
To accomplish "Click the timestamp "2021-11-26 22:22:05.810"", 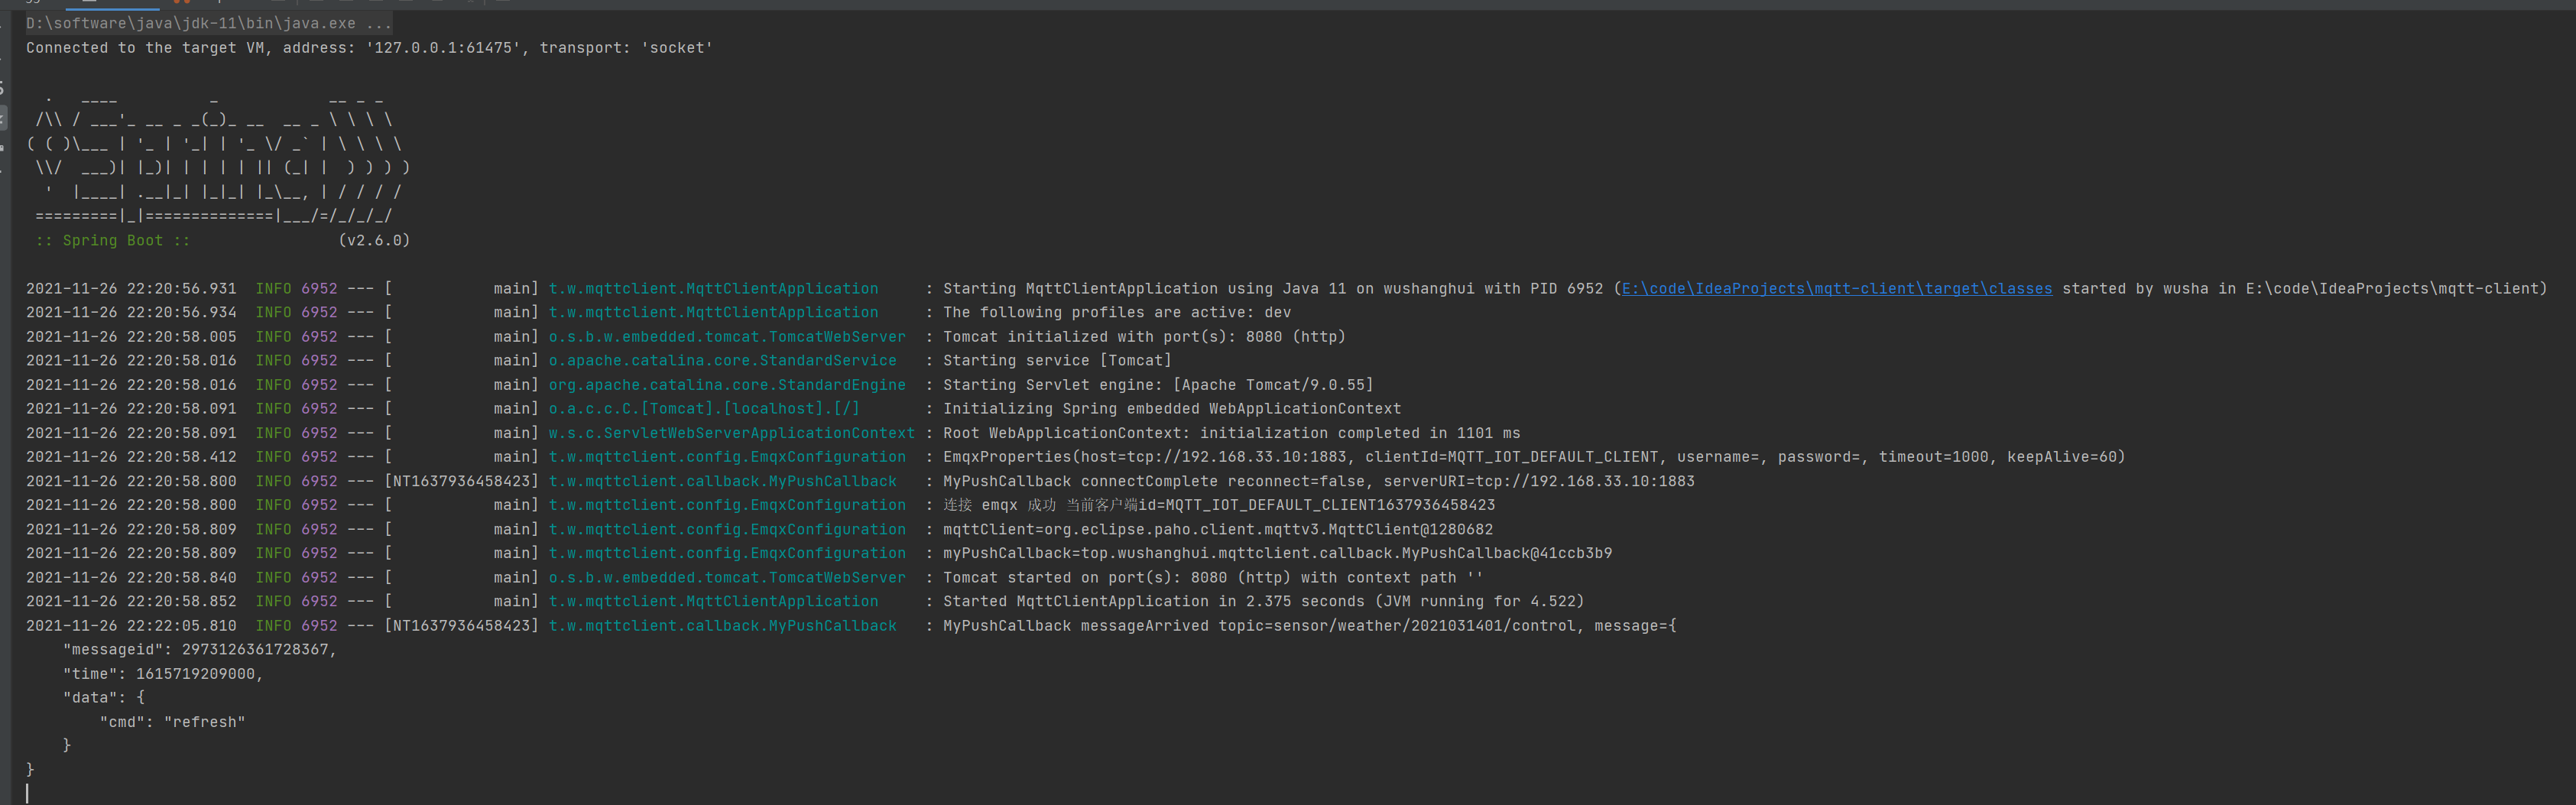I will point(131,626).
